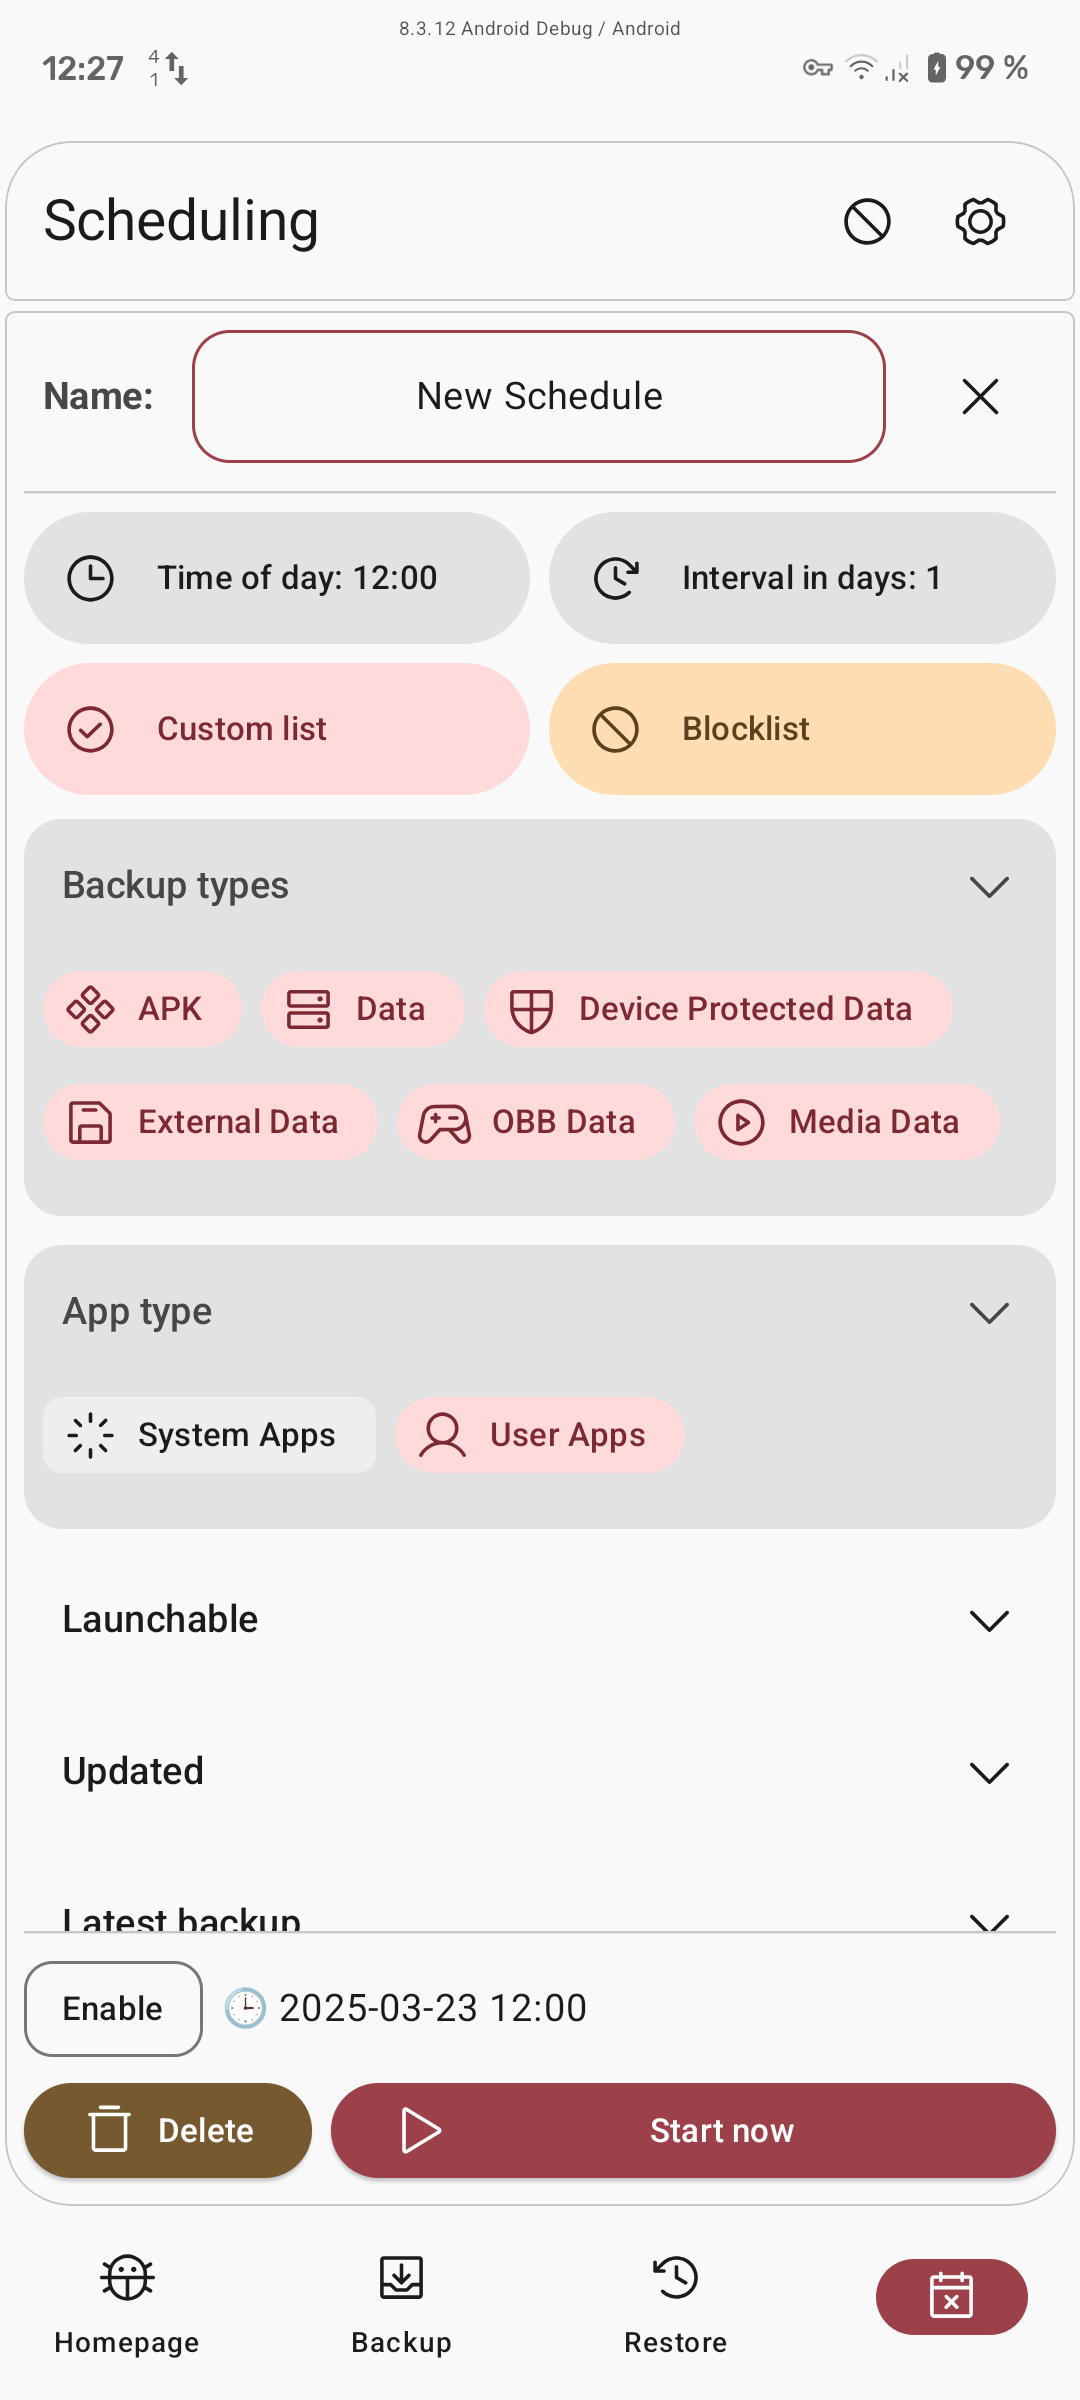Image resolution: width=1080 pixels, height=2400 pixels.
Task: Expand the Updated filter section
Action: coord(988,1772)
